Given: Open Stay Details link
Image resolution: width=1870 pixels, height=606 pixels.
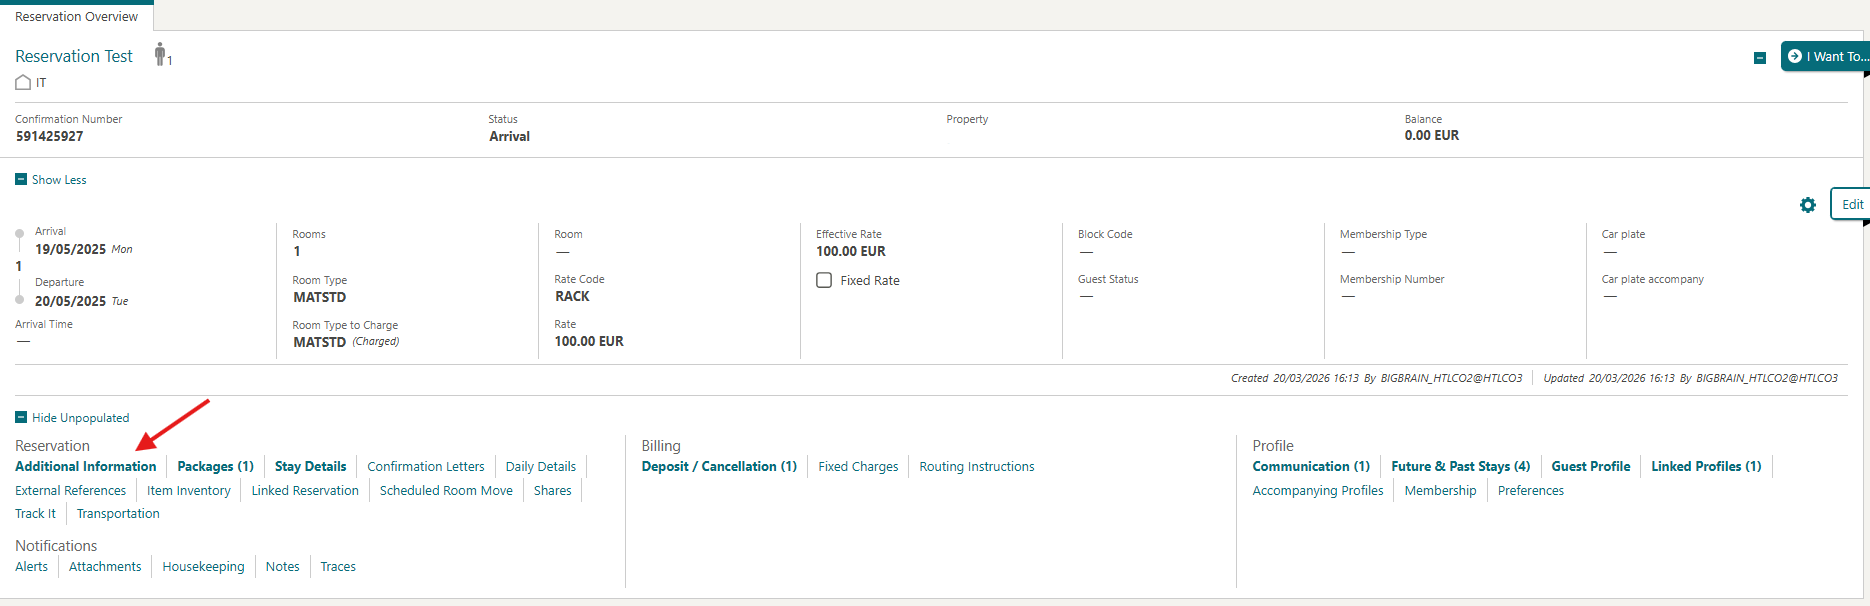Looking at the screenshot, I should [x=310, y=467].
